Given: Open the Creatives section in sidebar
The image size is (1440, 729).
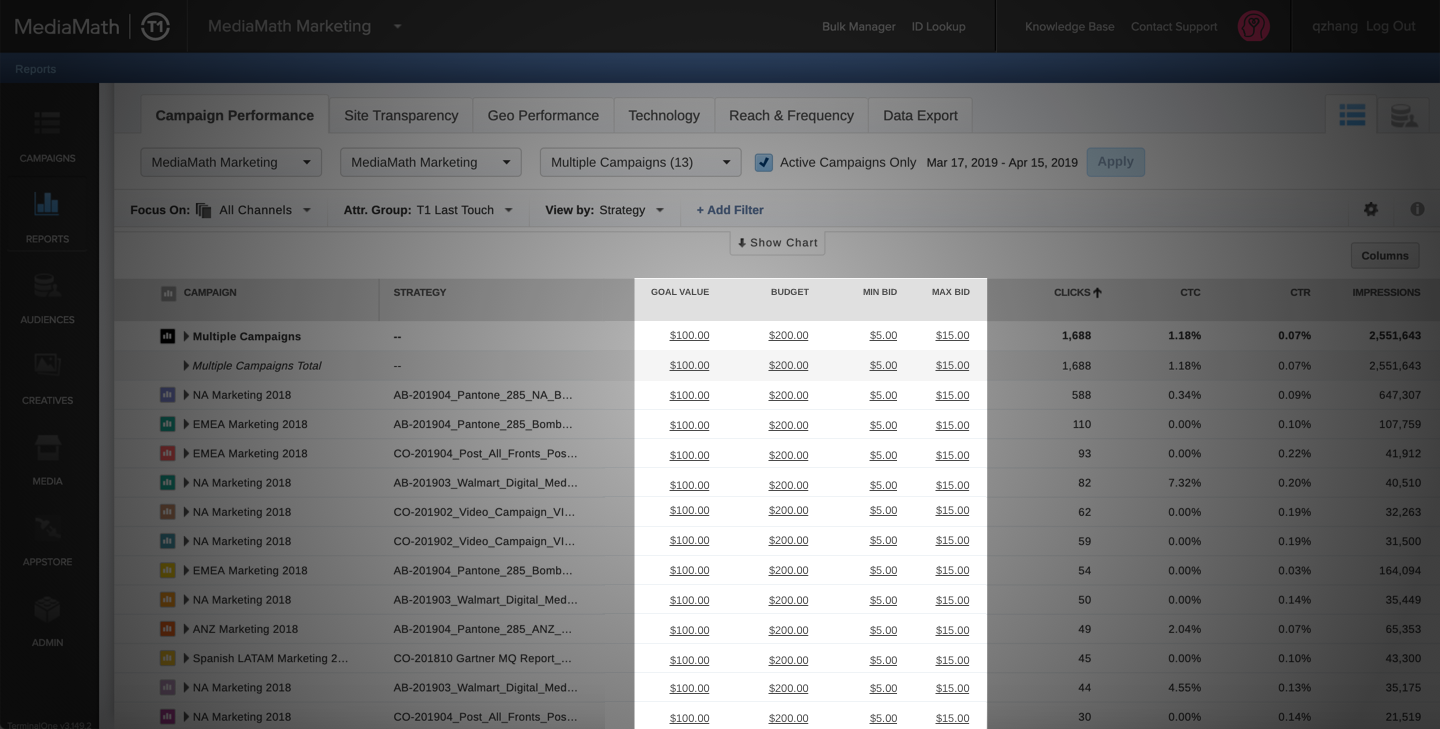Looking at the screenshot, I should [47, 378].
